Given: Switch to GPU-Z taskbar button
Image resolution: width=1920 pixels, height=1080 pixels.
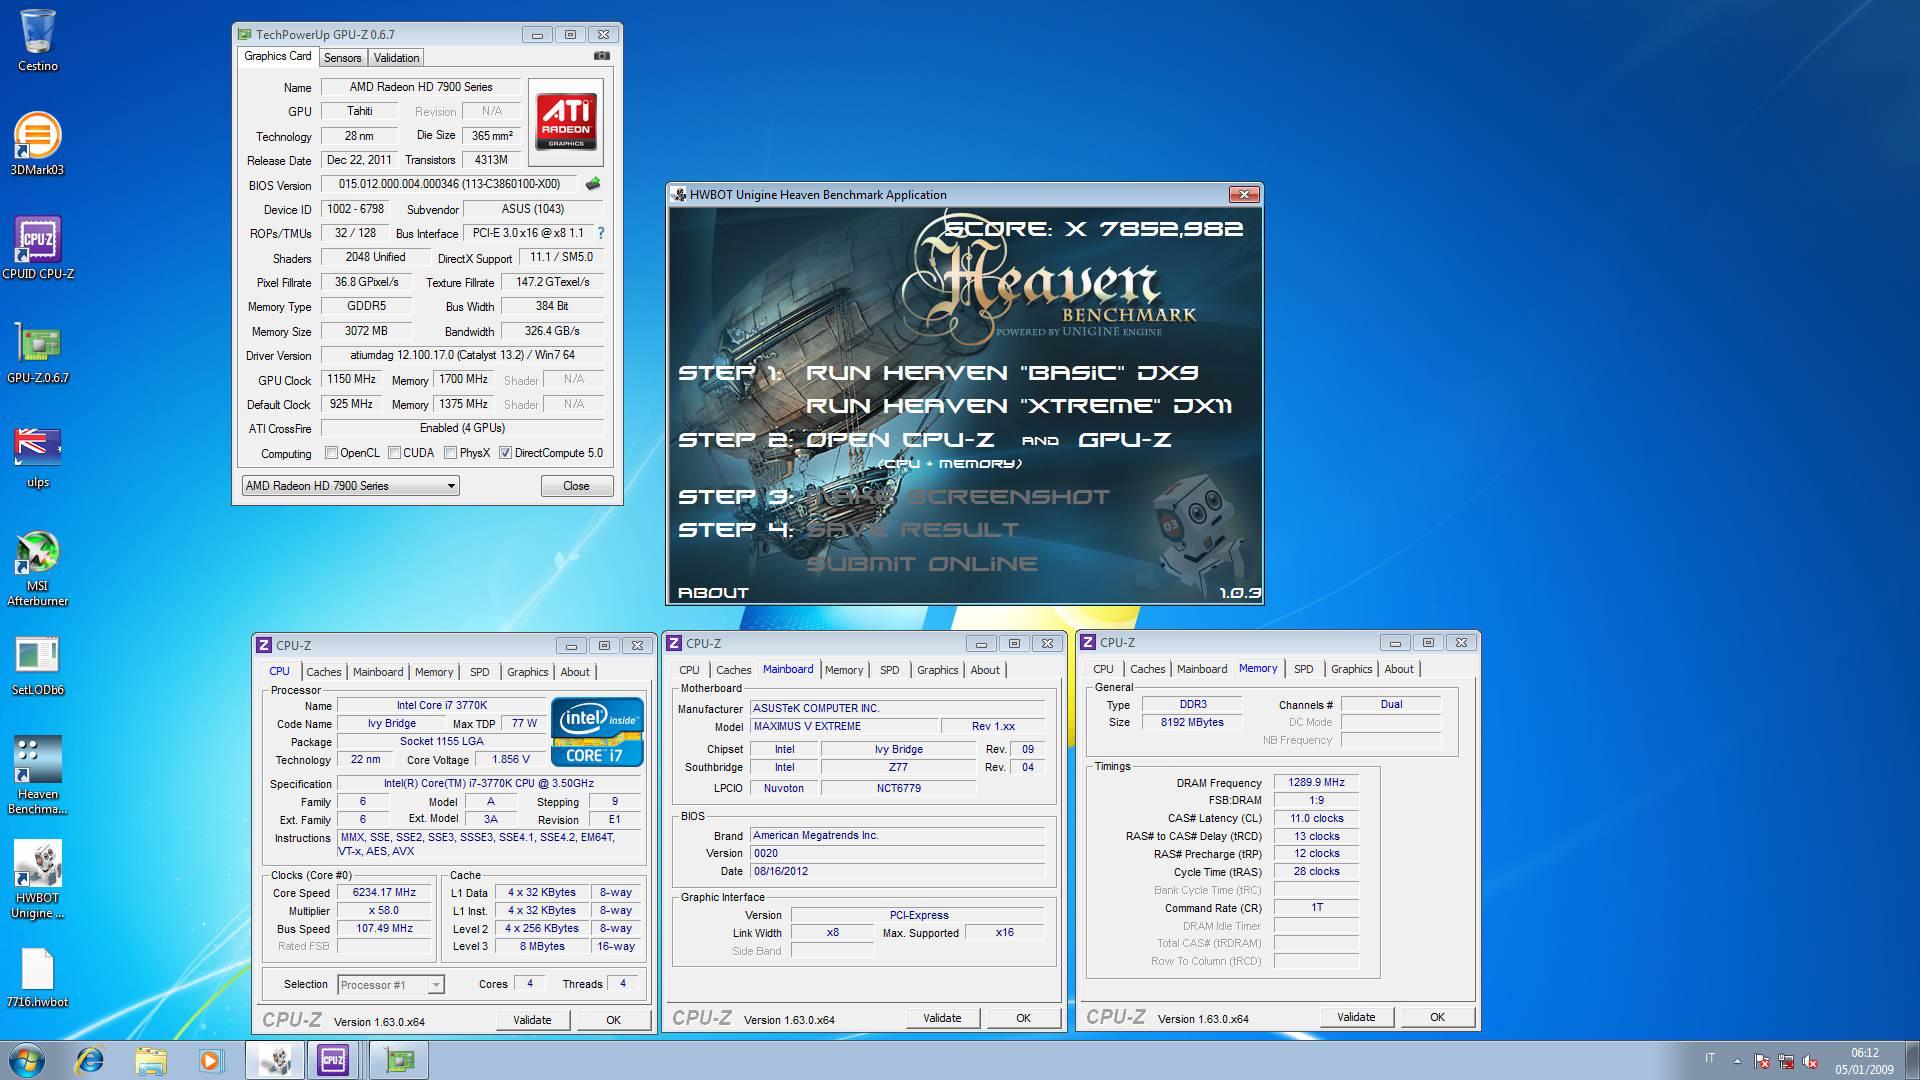Looking at the screenshot, I should (x=399, y=1060).
